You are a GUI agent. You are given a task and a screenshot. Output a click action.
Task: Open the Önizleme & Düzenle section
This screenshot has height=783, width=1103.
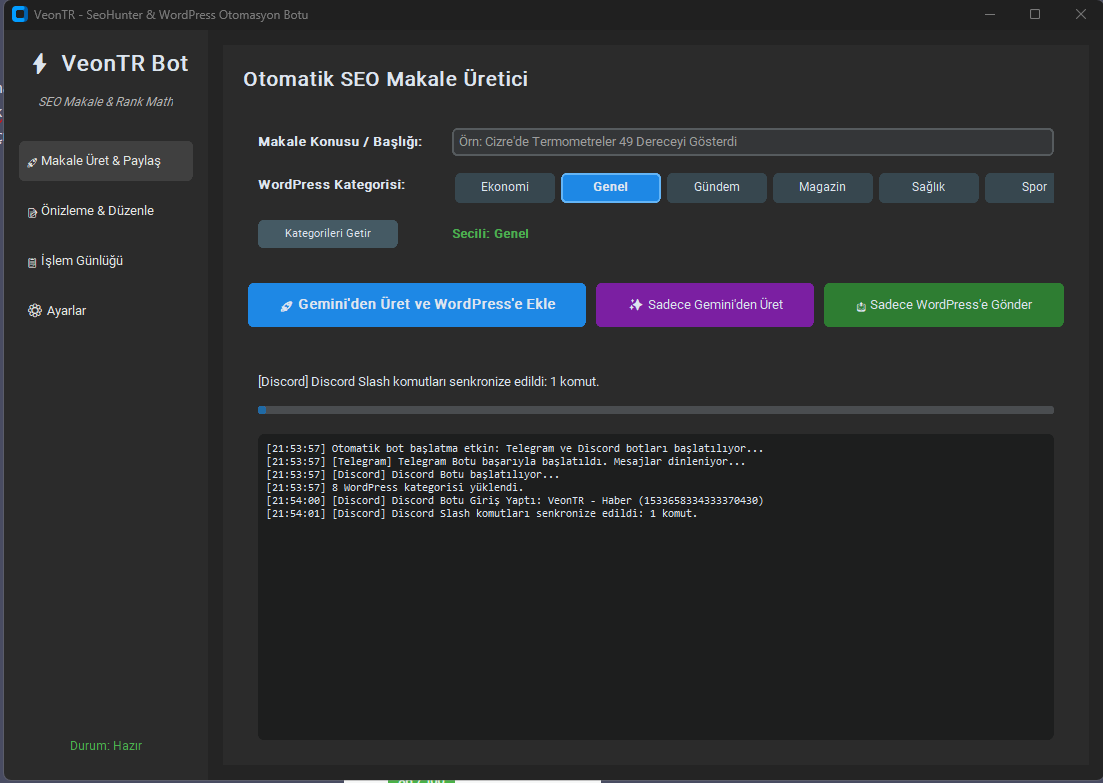click(x=106, y=211)
